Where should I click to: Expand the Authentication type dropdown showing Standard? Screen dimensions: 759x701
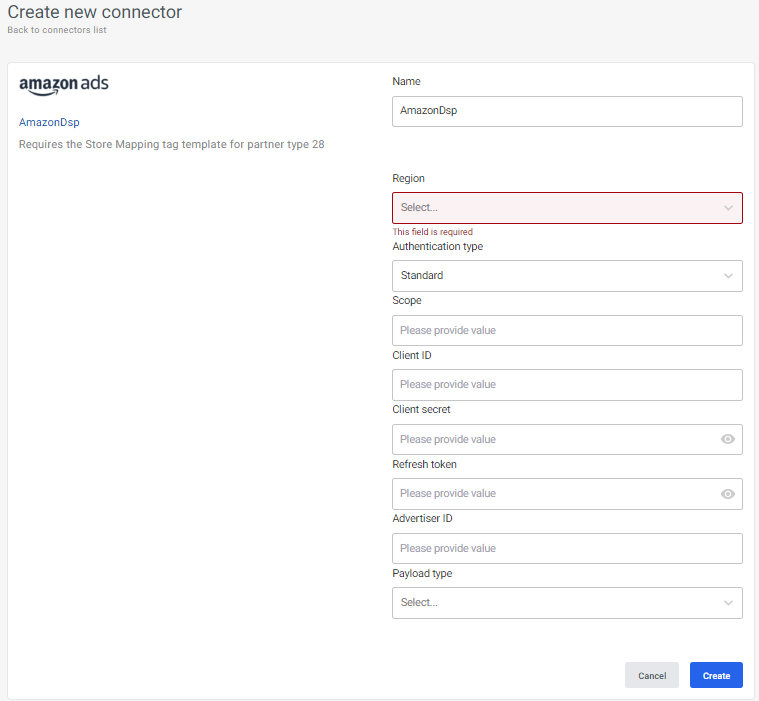567,276
